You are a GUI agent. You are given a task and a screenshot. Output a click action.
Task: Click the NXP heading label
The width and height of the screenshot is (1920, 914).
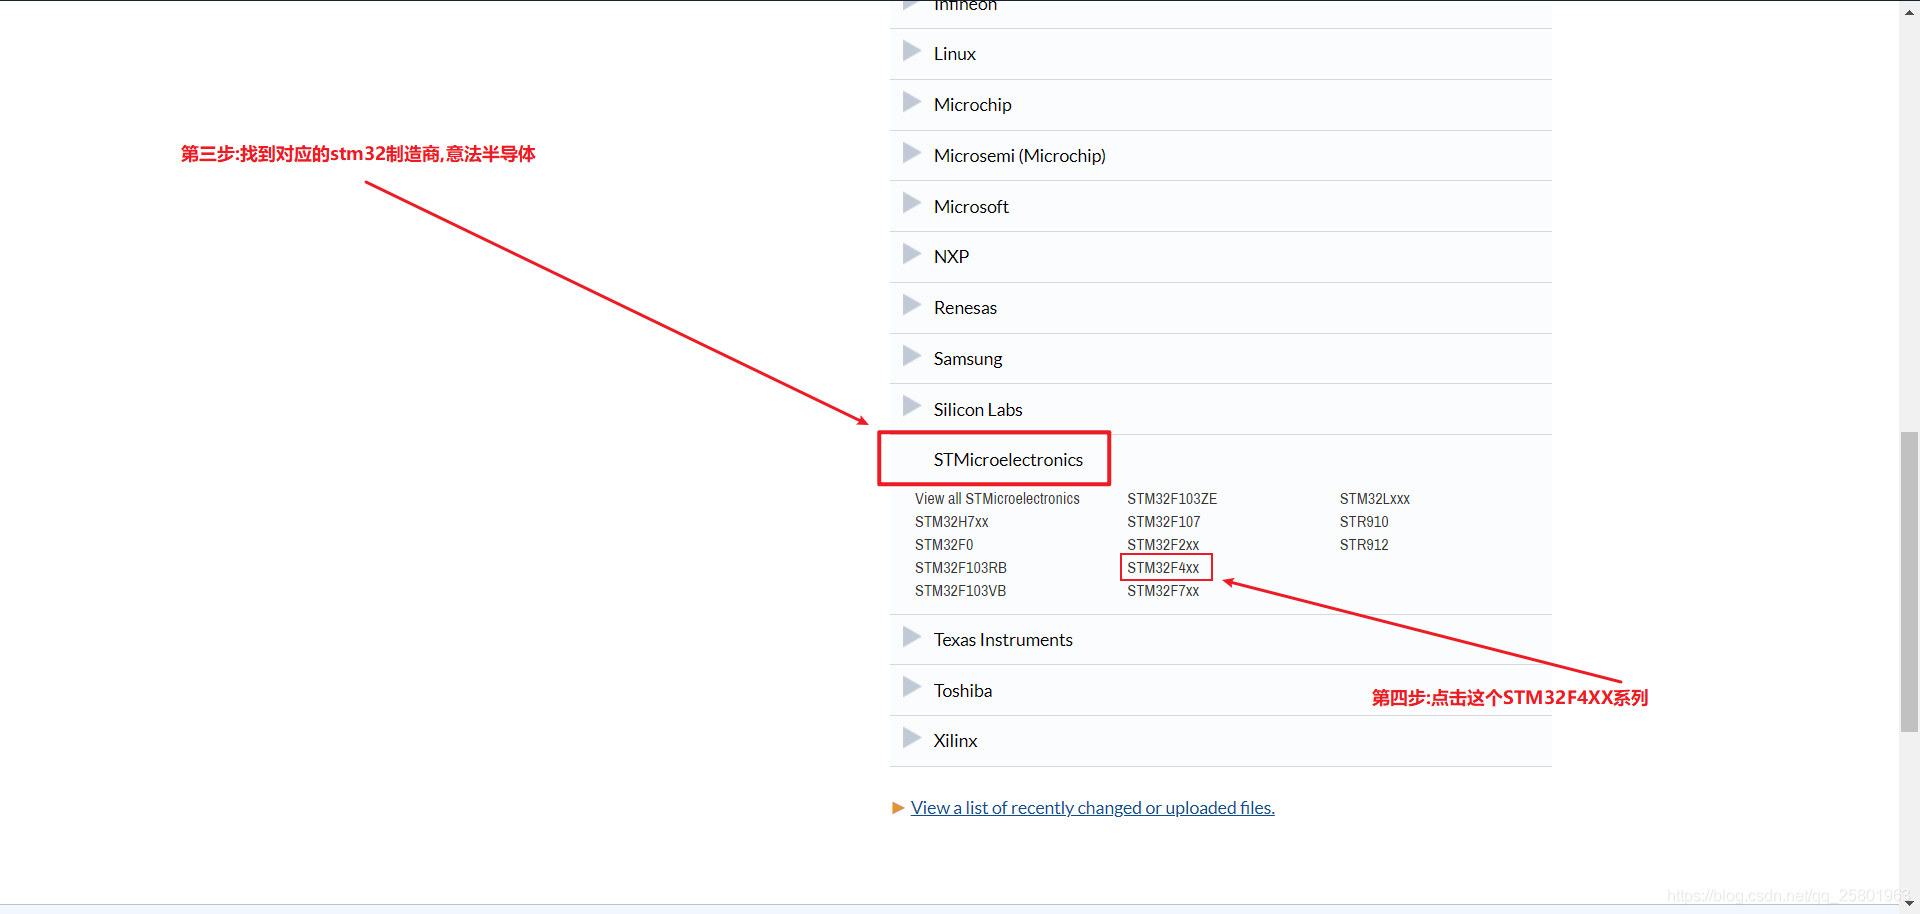[x=951, y=257]
